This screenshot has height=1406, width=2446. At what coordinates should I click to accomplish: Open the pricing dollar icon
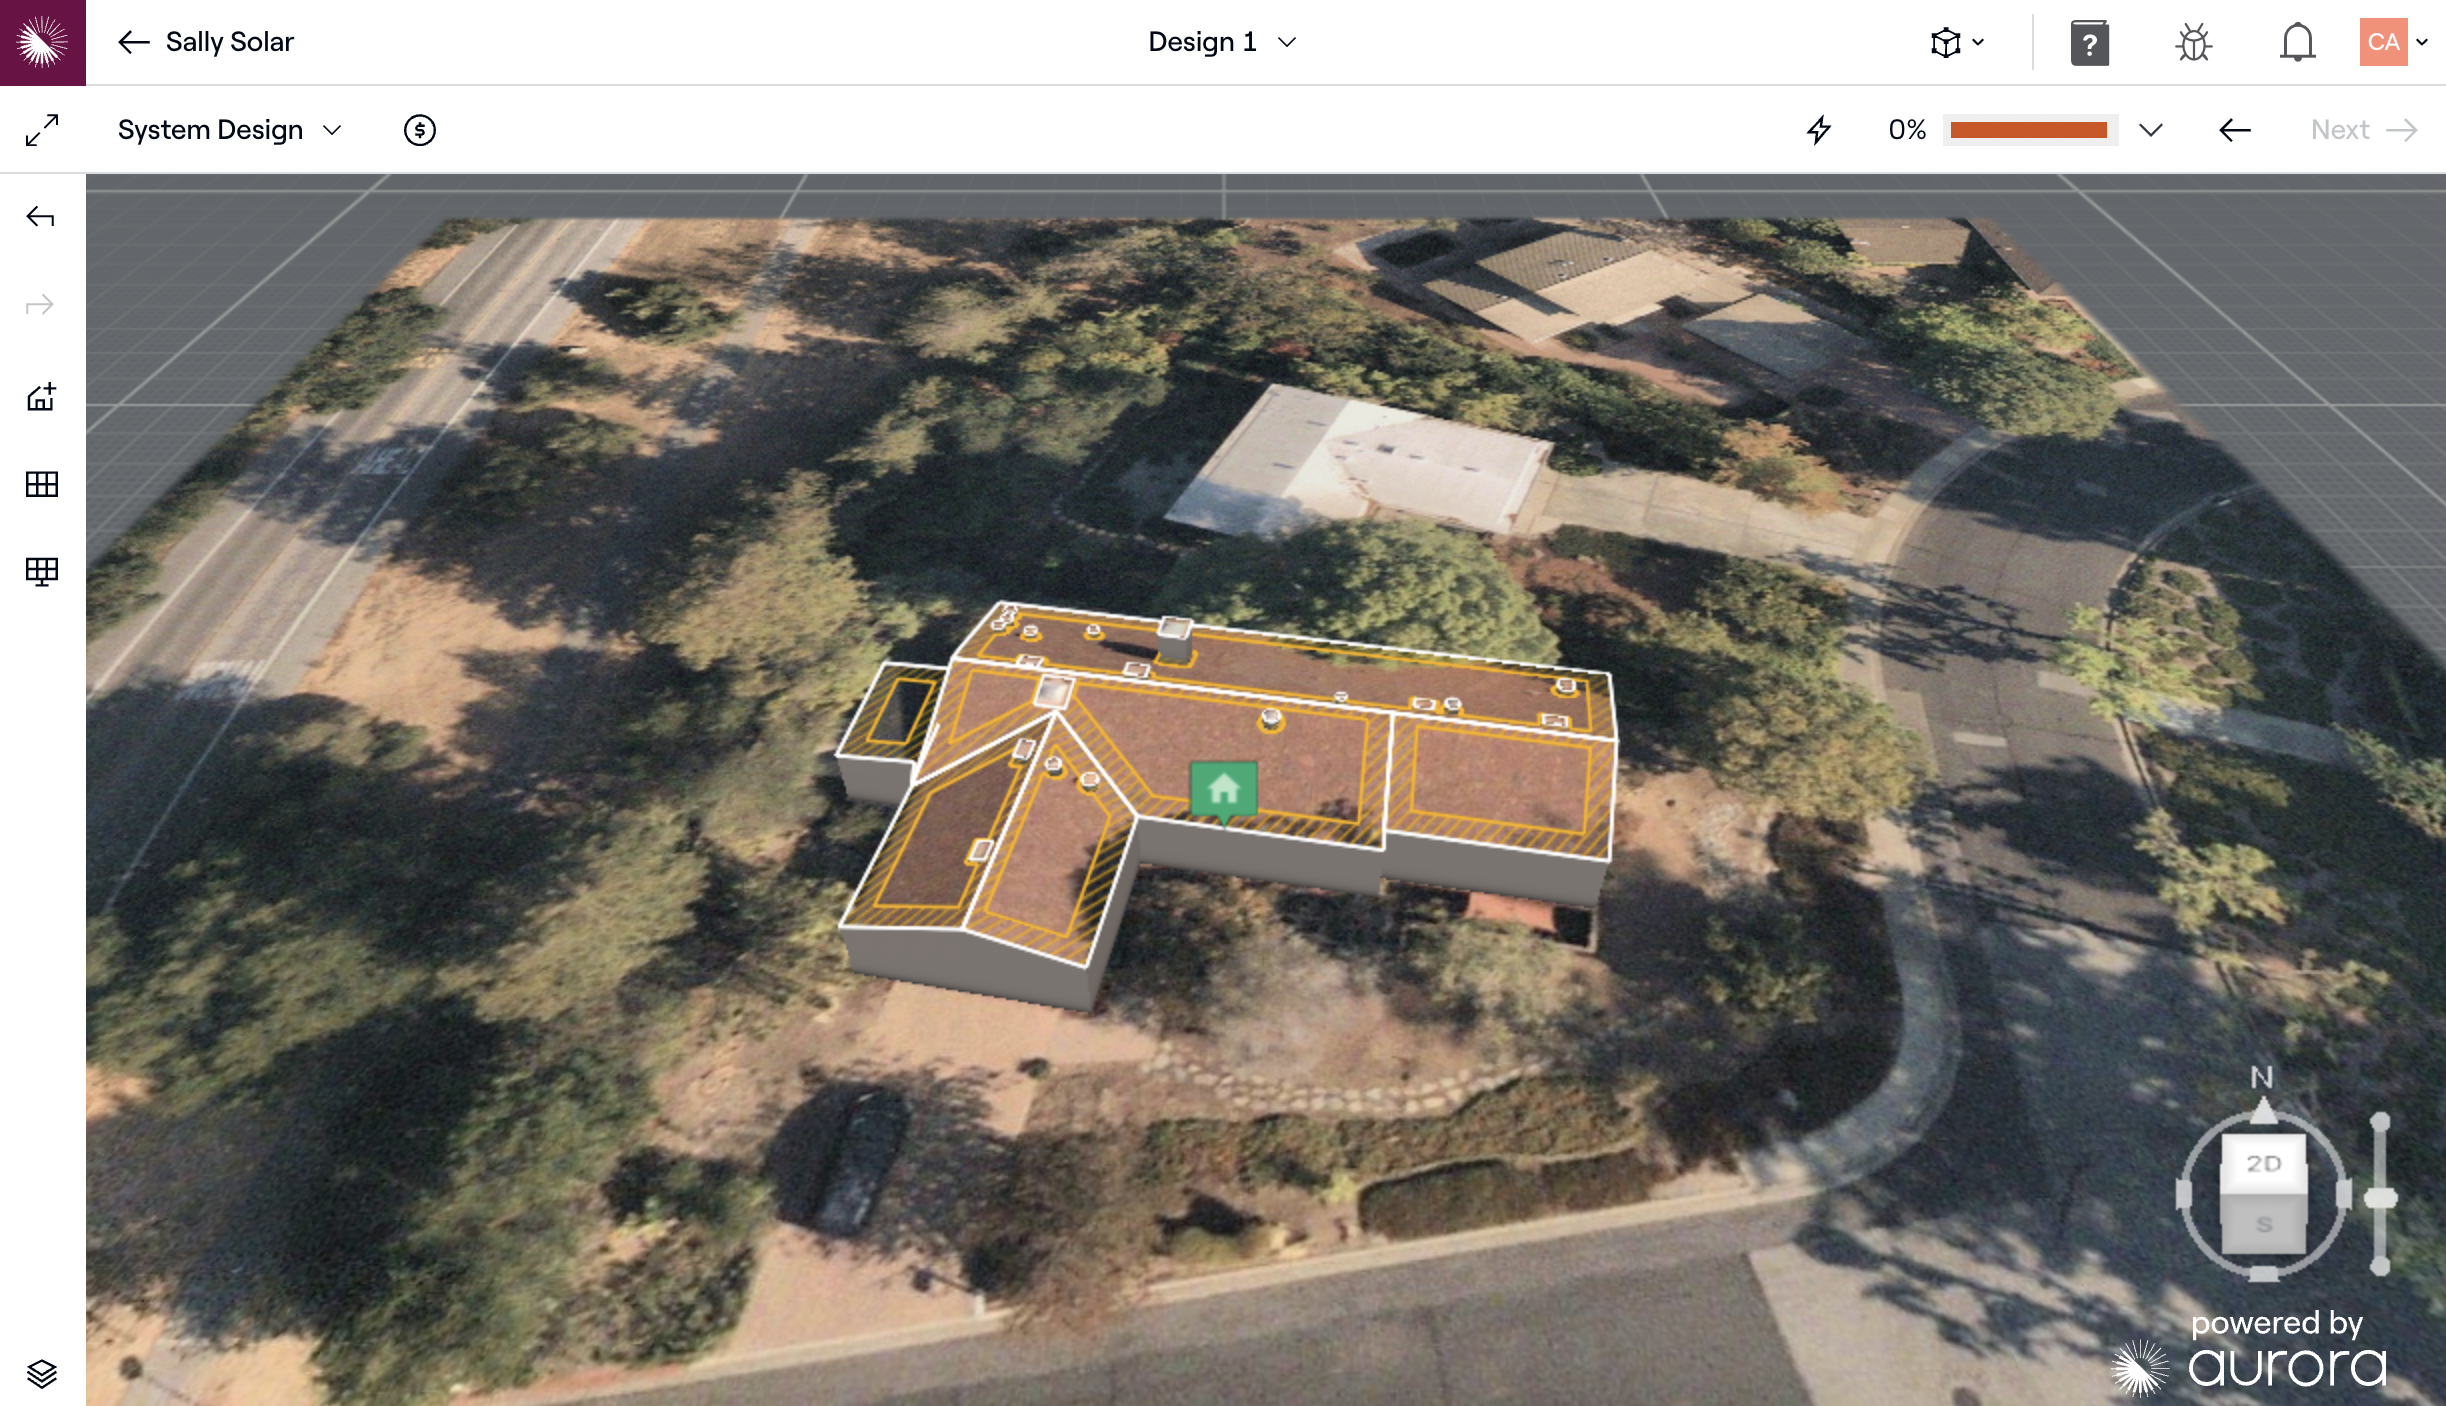[420, 130]
